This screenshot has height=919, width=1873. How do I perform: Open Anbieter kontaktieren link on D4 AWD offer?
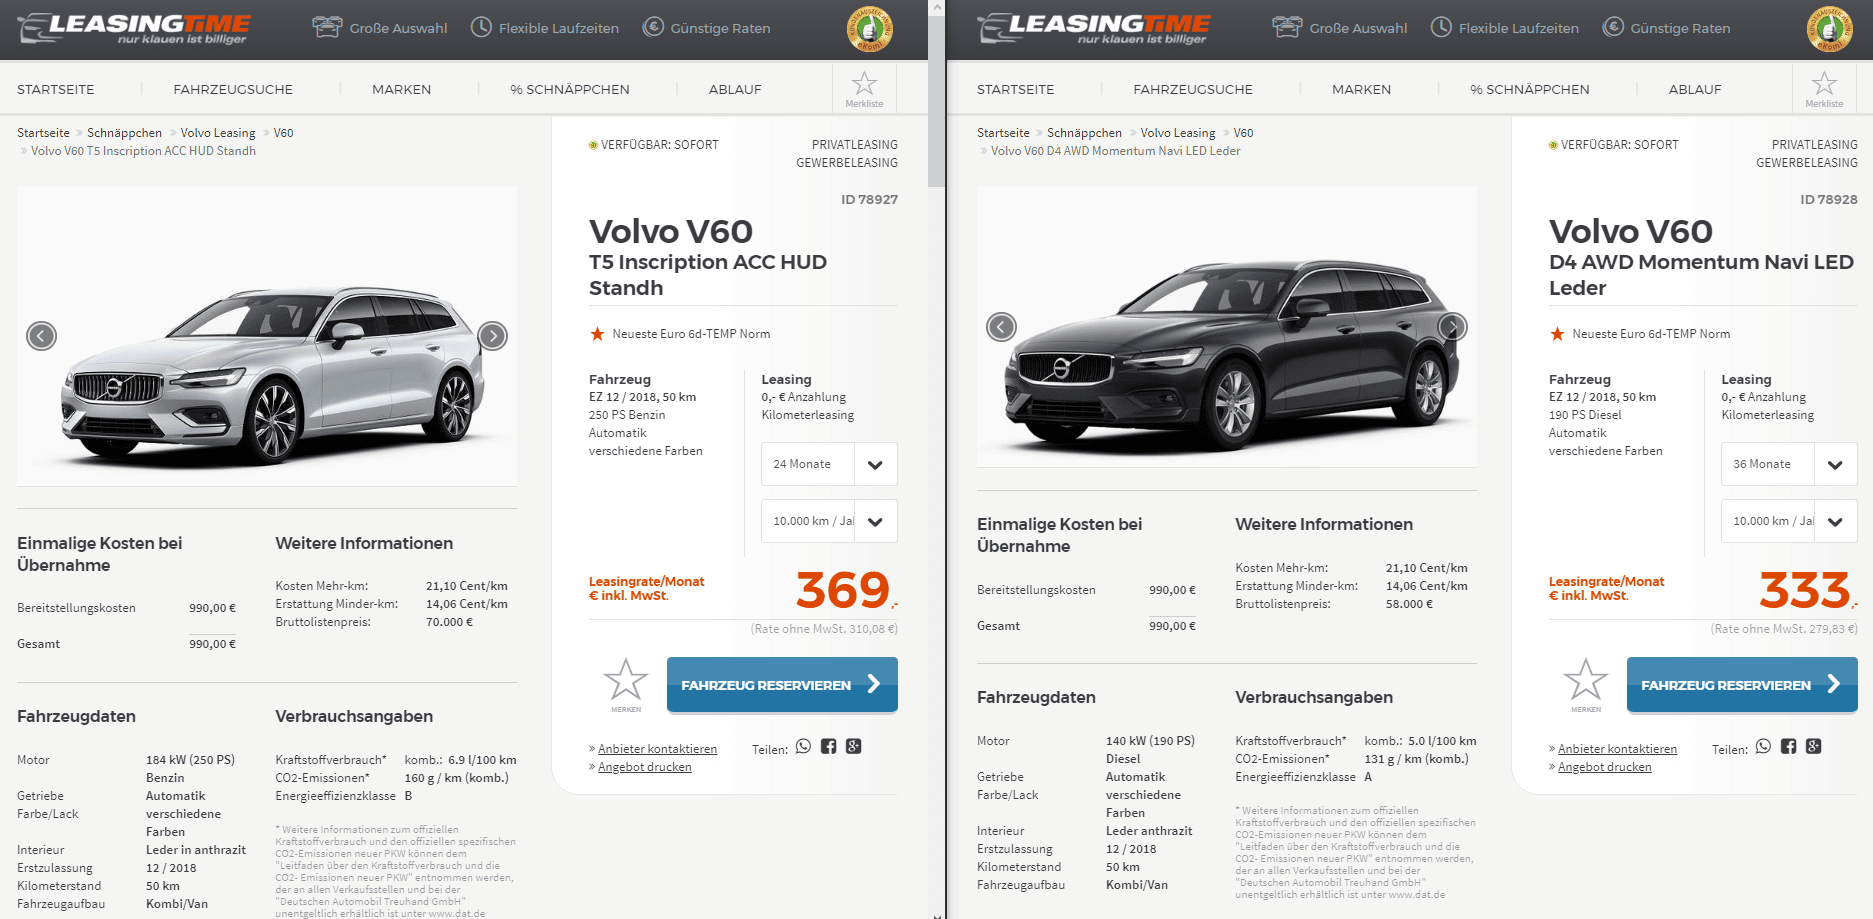coord(1617,749)
